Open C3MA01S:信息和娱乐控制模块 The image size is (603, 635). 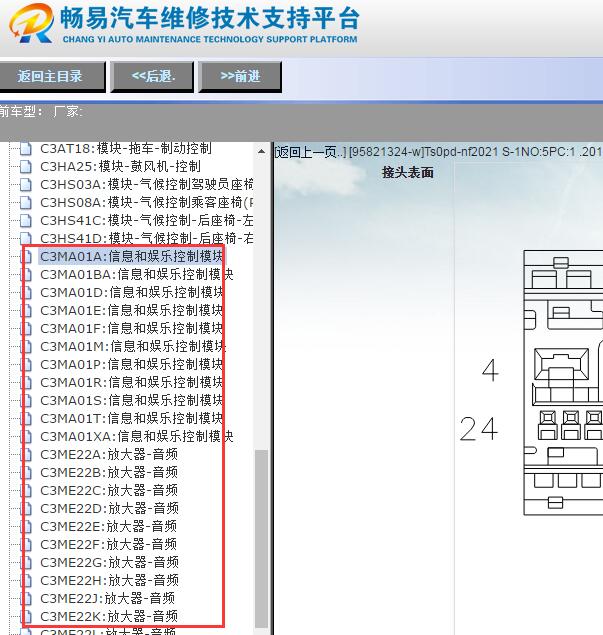coord(131,401)
